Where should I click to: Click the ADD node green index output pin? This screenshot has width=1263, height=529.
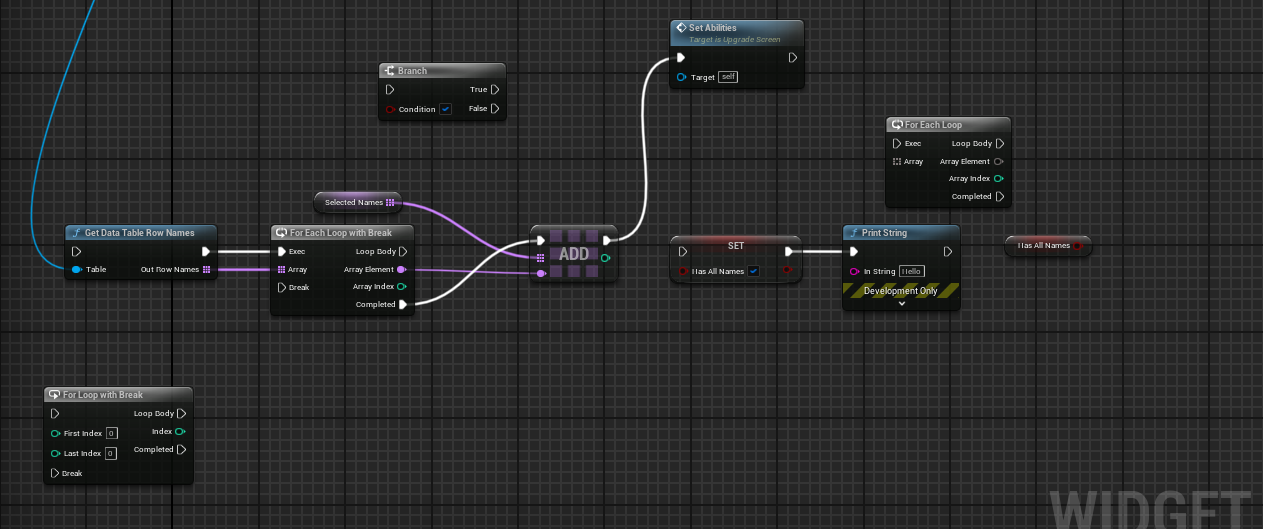coord(607,257)
